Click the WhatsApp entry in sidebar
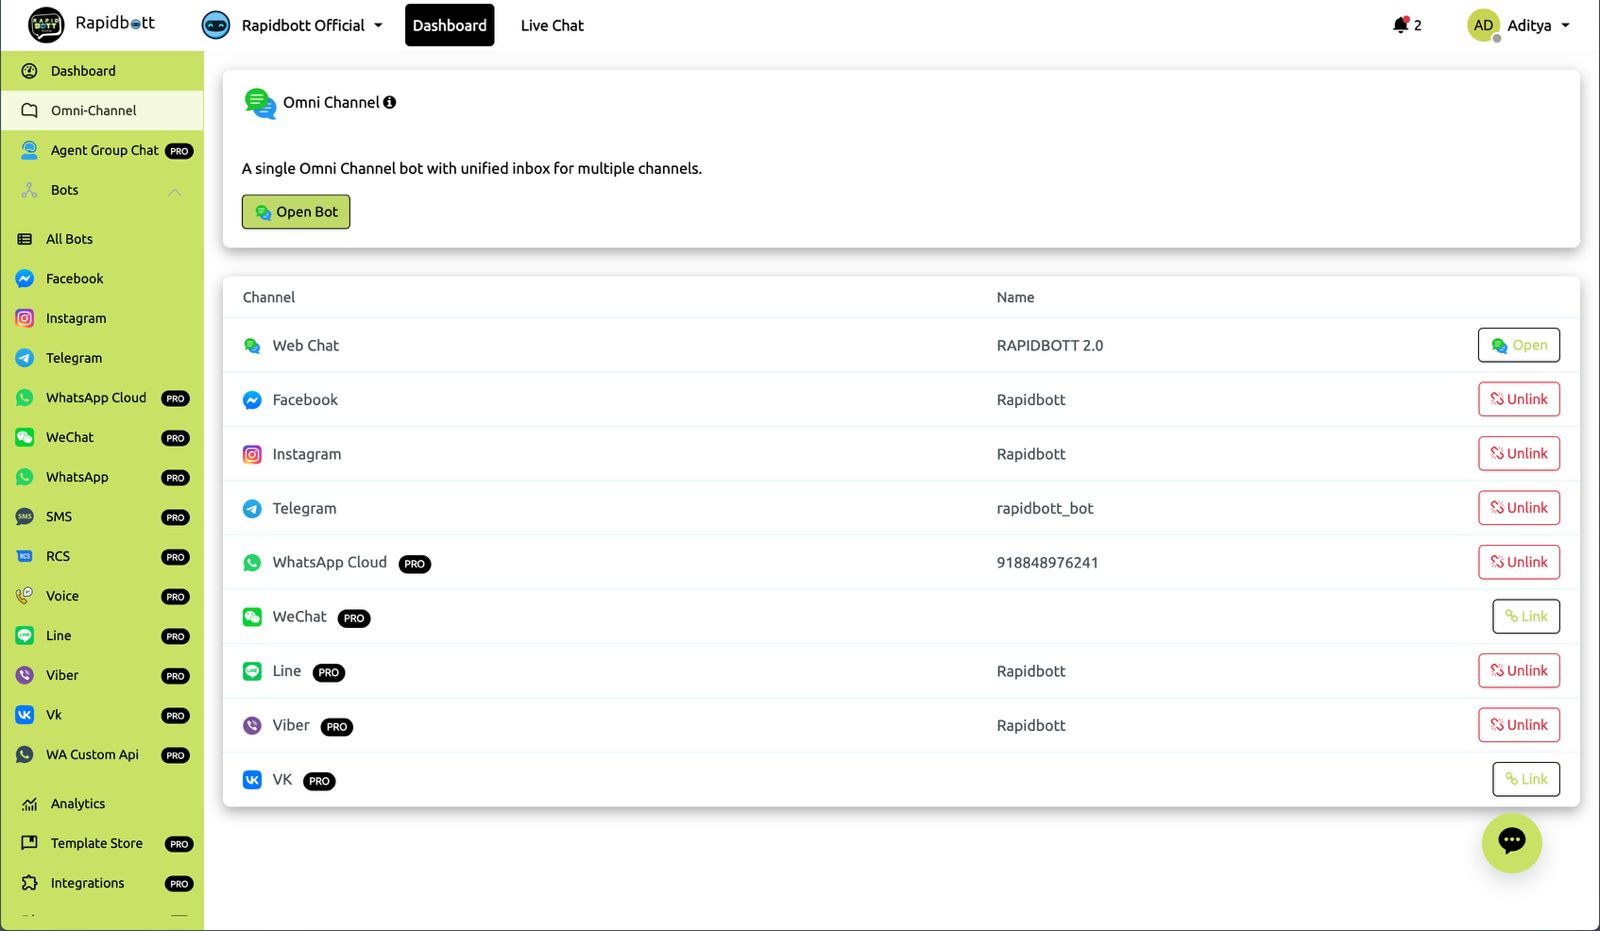 point(102,477)
